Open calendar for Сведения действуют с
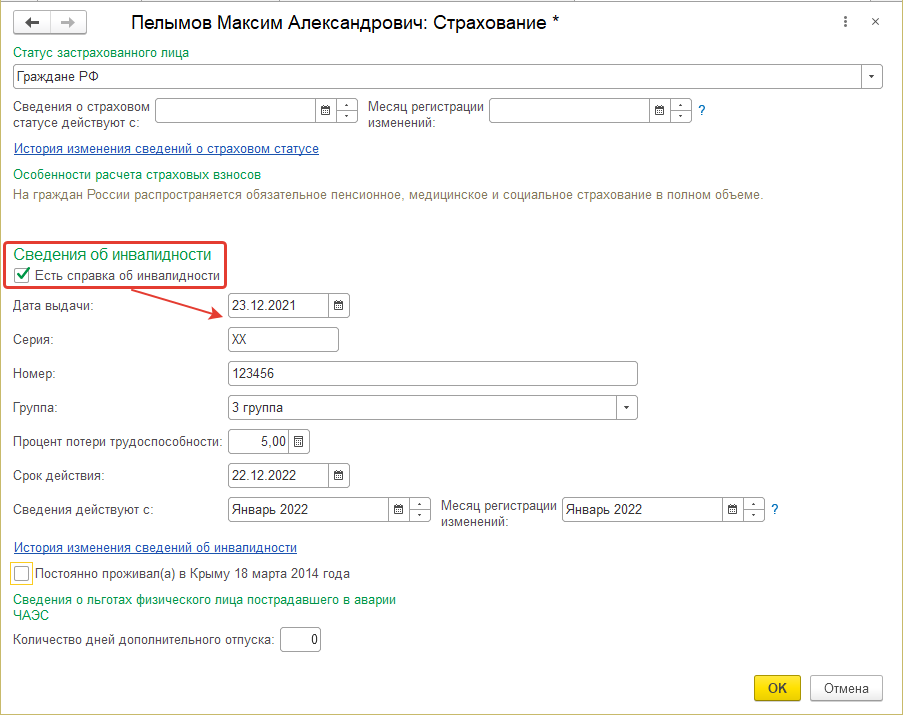This screenshot has height=715, width=903. click(x=399, y=509)
